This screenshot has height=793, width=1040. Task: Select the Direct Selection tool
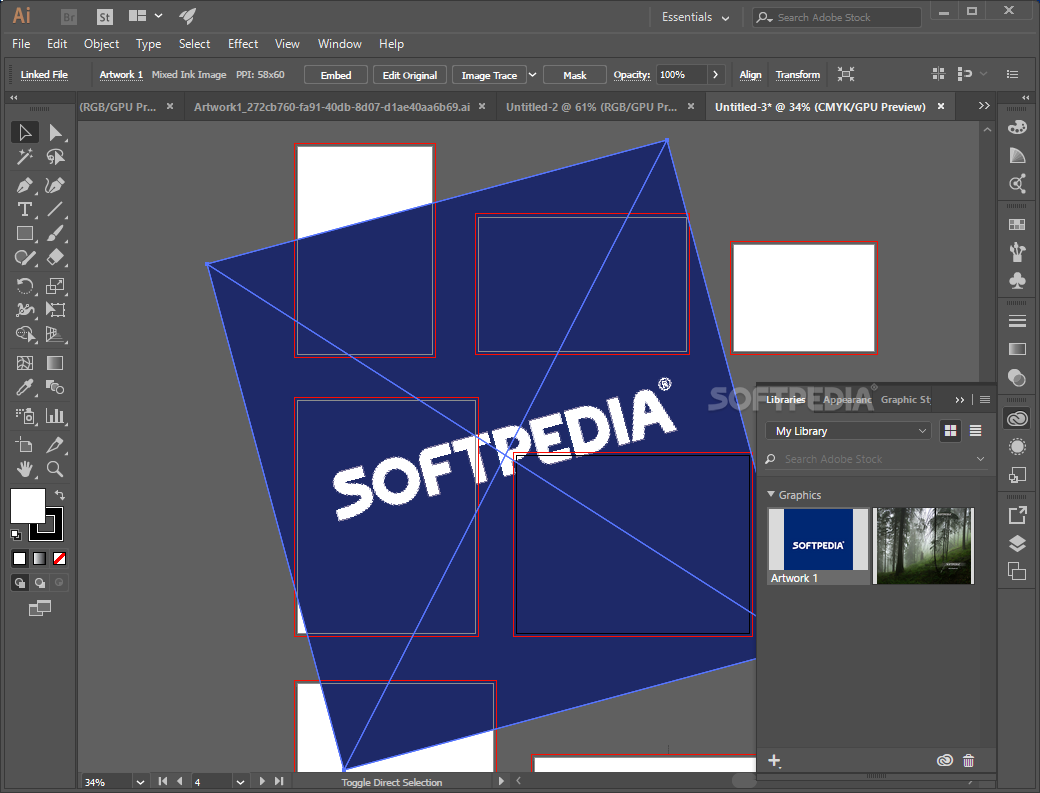pos(55,133)
